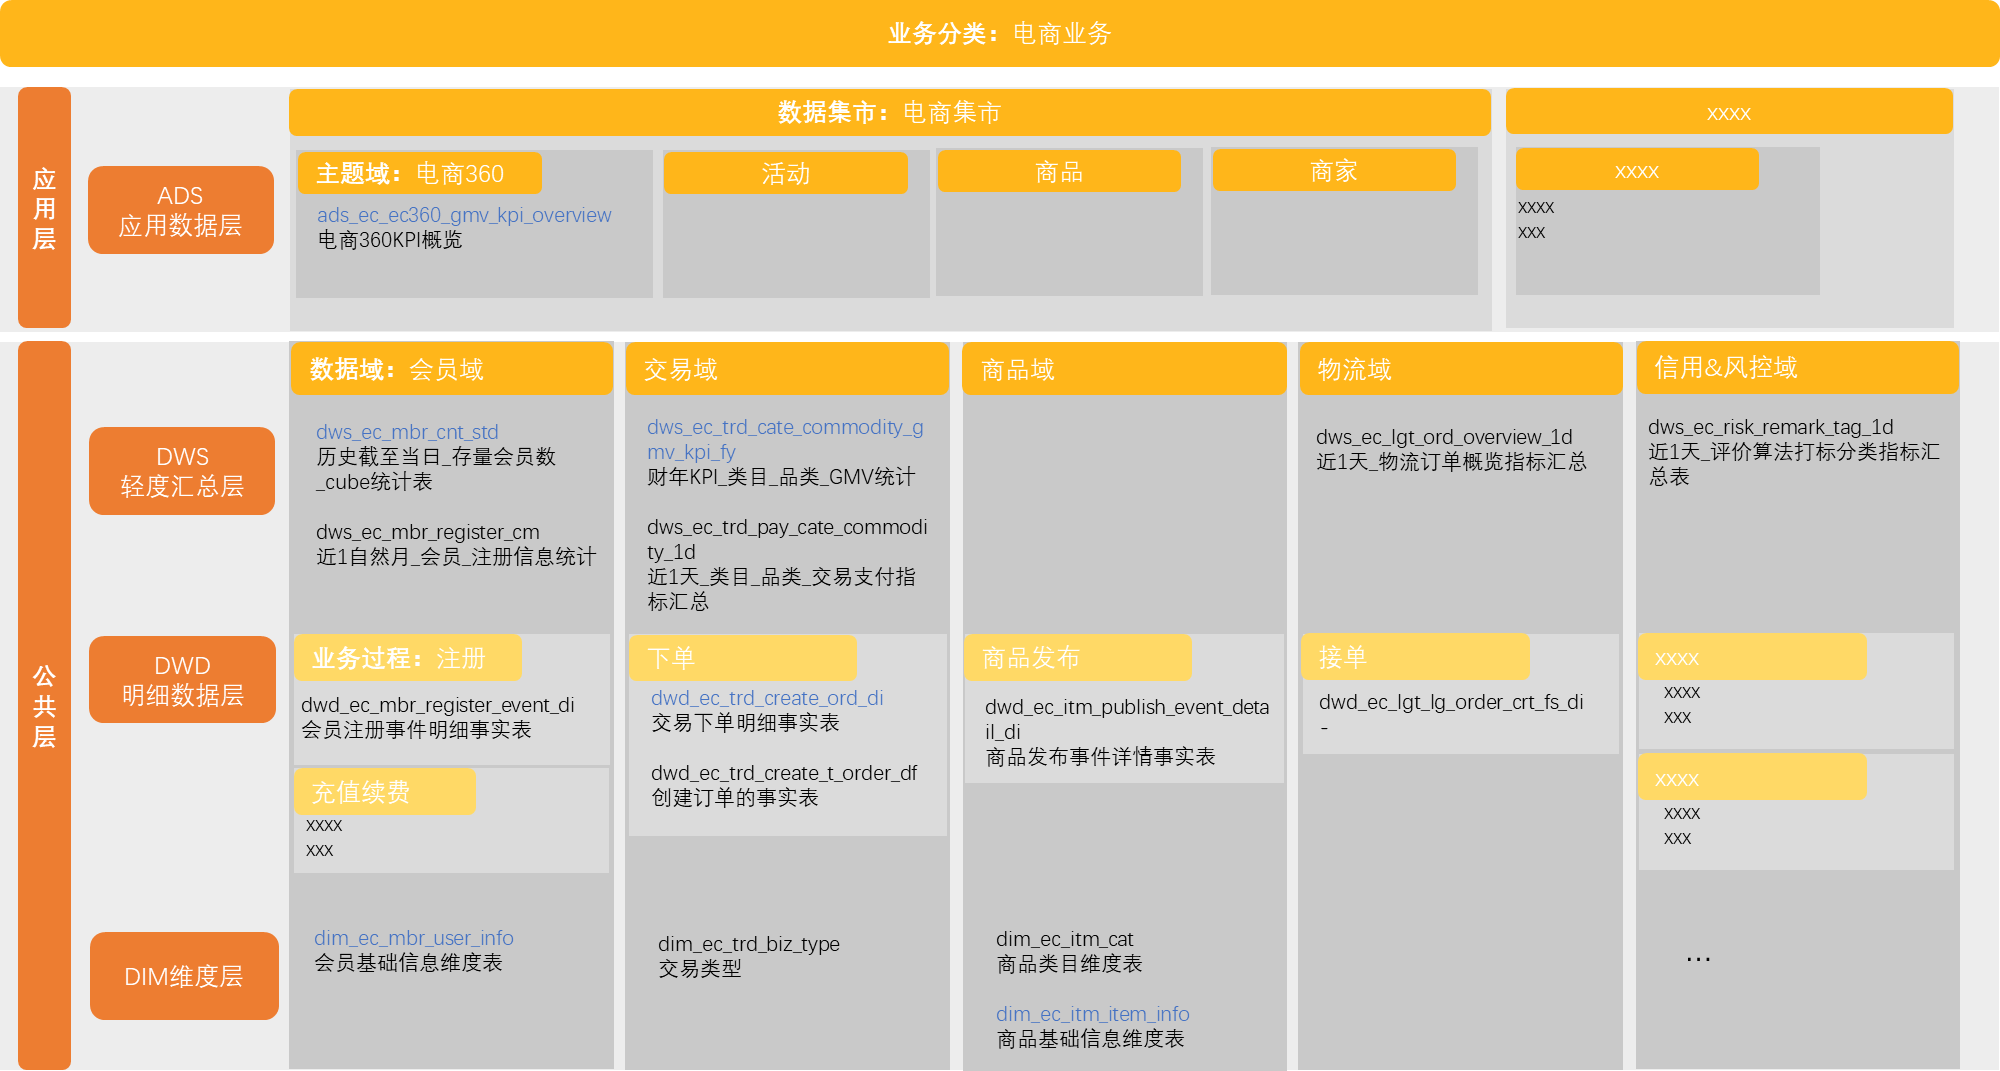Screen dimensions: 2000x1071
Task: Select the 商品域 header
Action: 1124,369
